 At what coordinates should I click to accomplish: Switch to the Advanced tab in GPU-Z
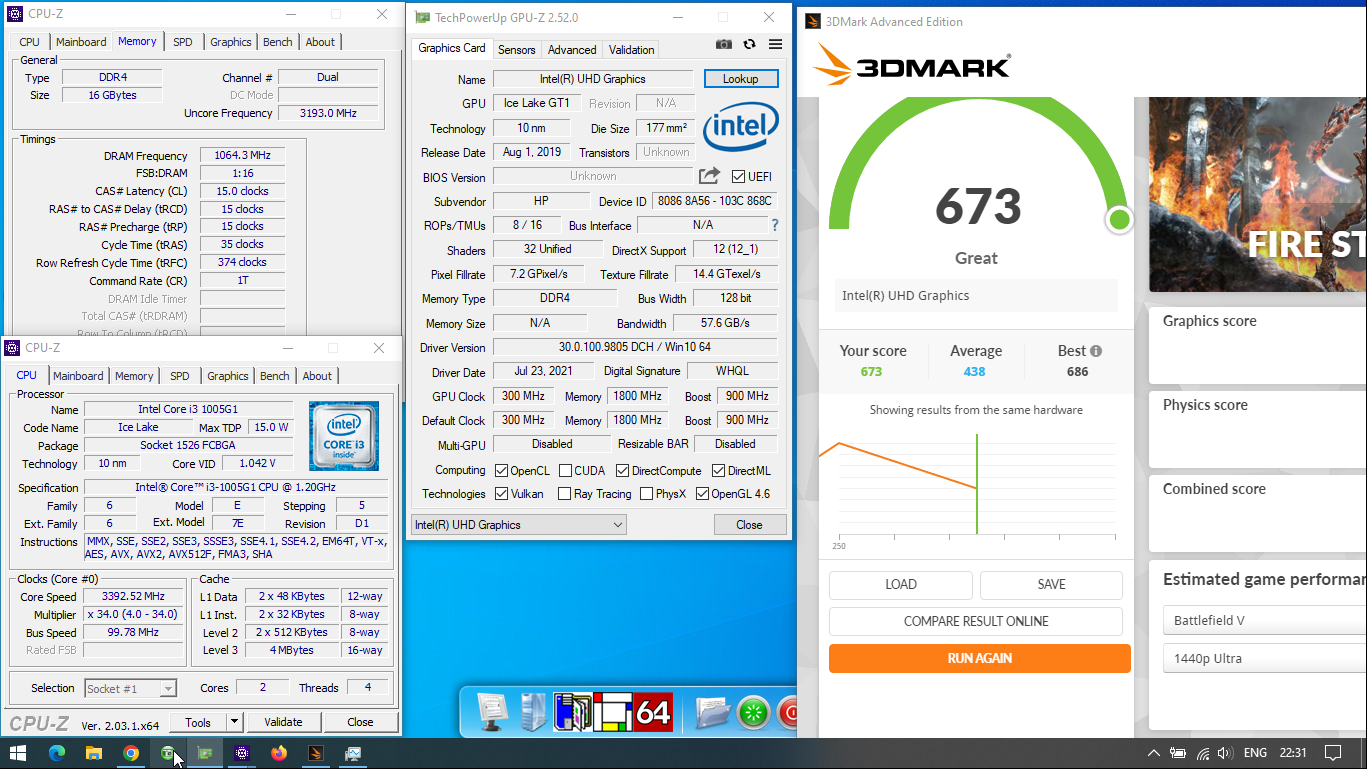click(572, 49)
